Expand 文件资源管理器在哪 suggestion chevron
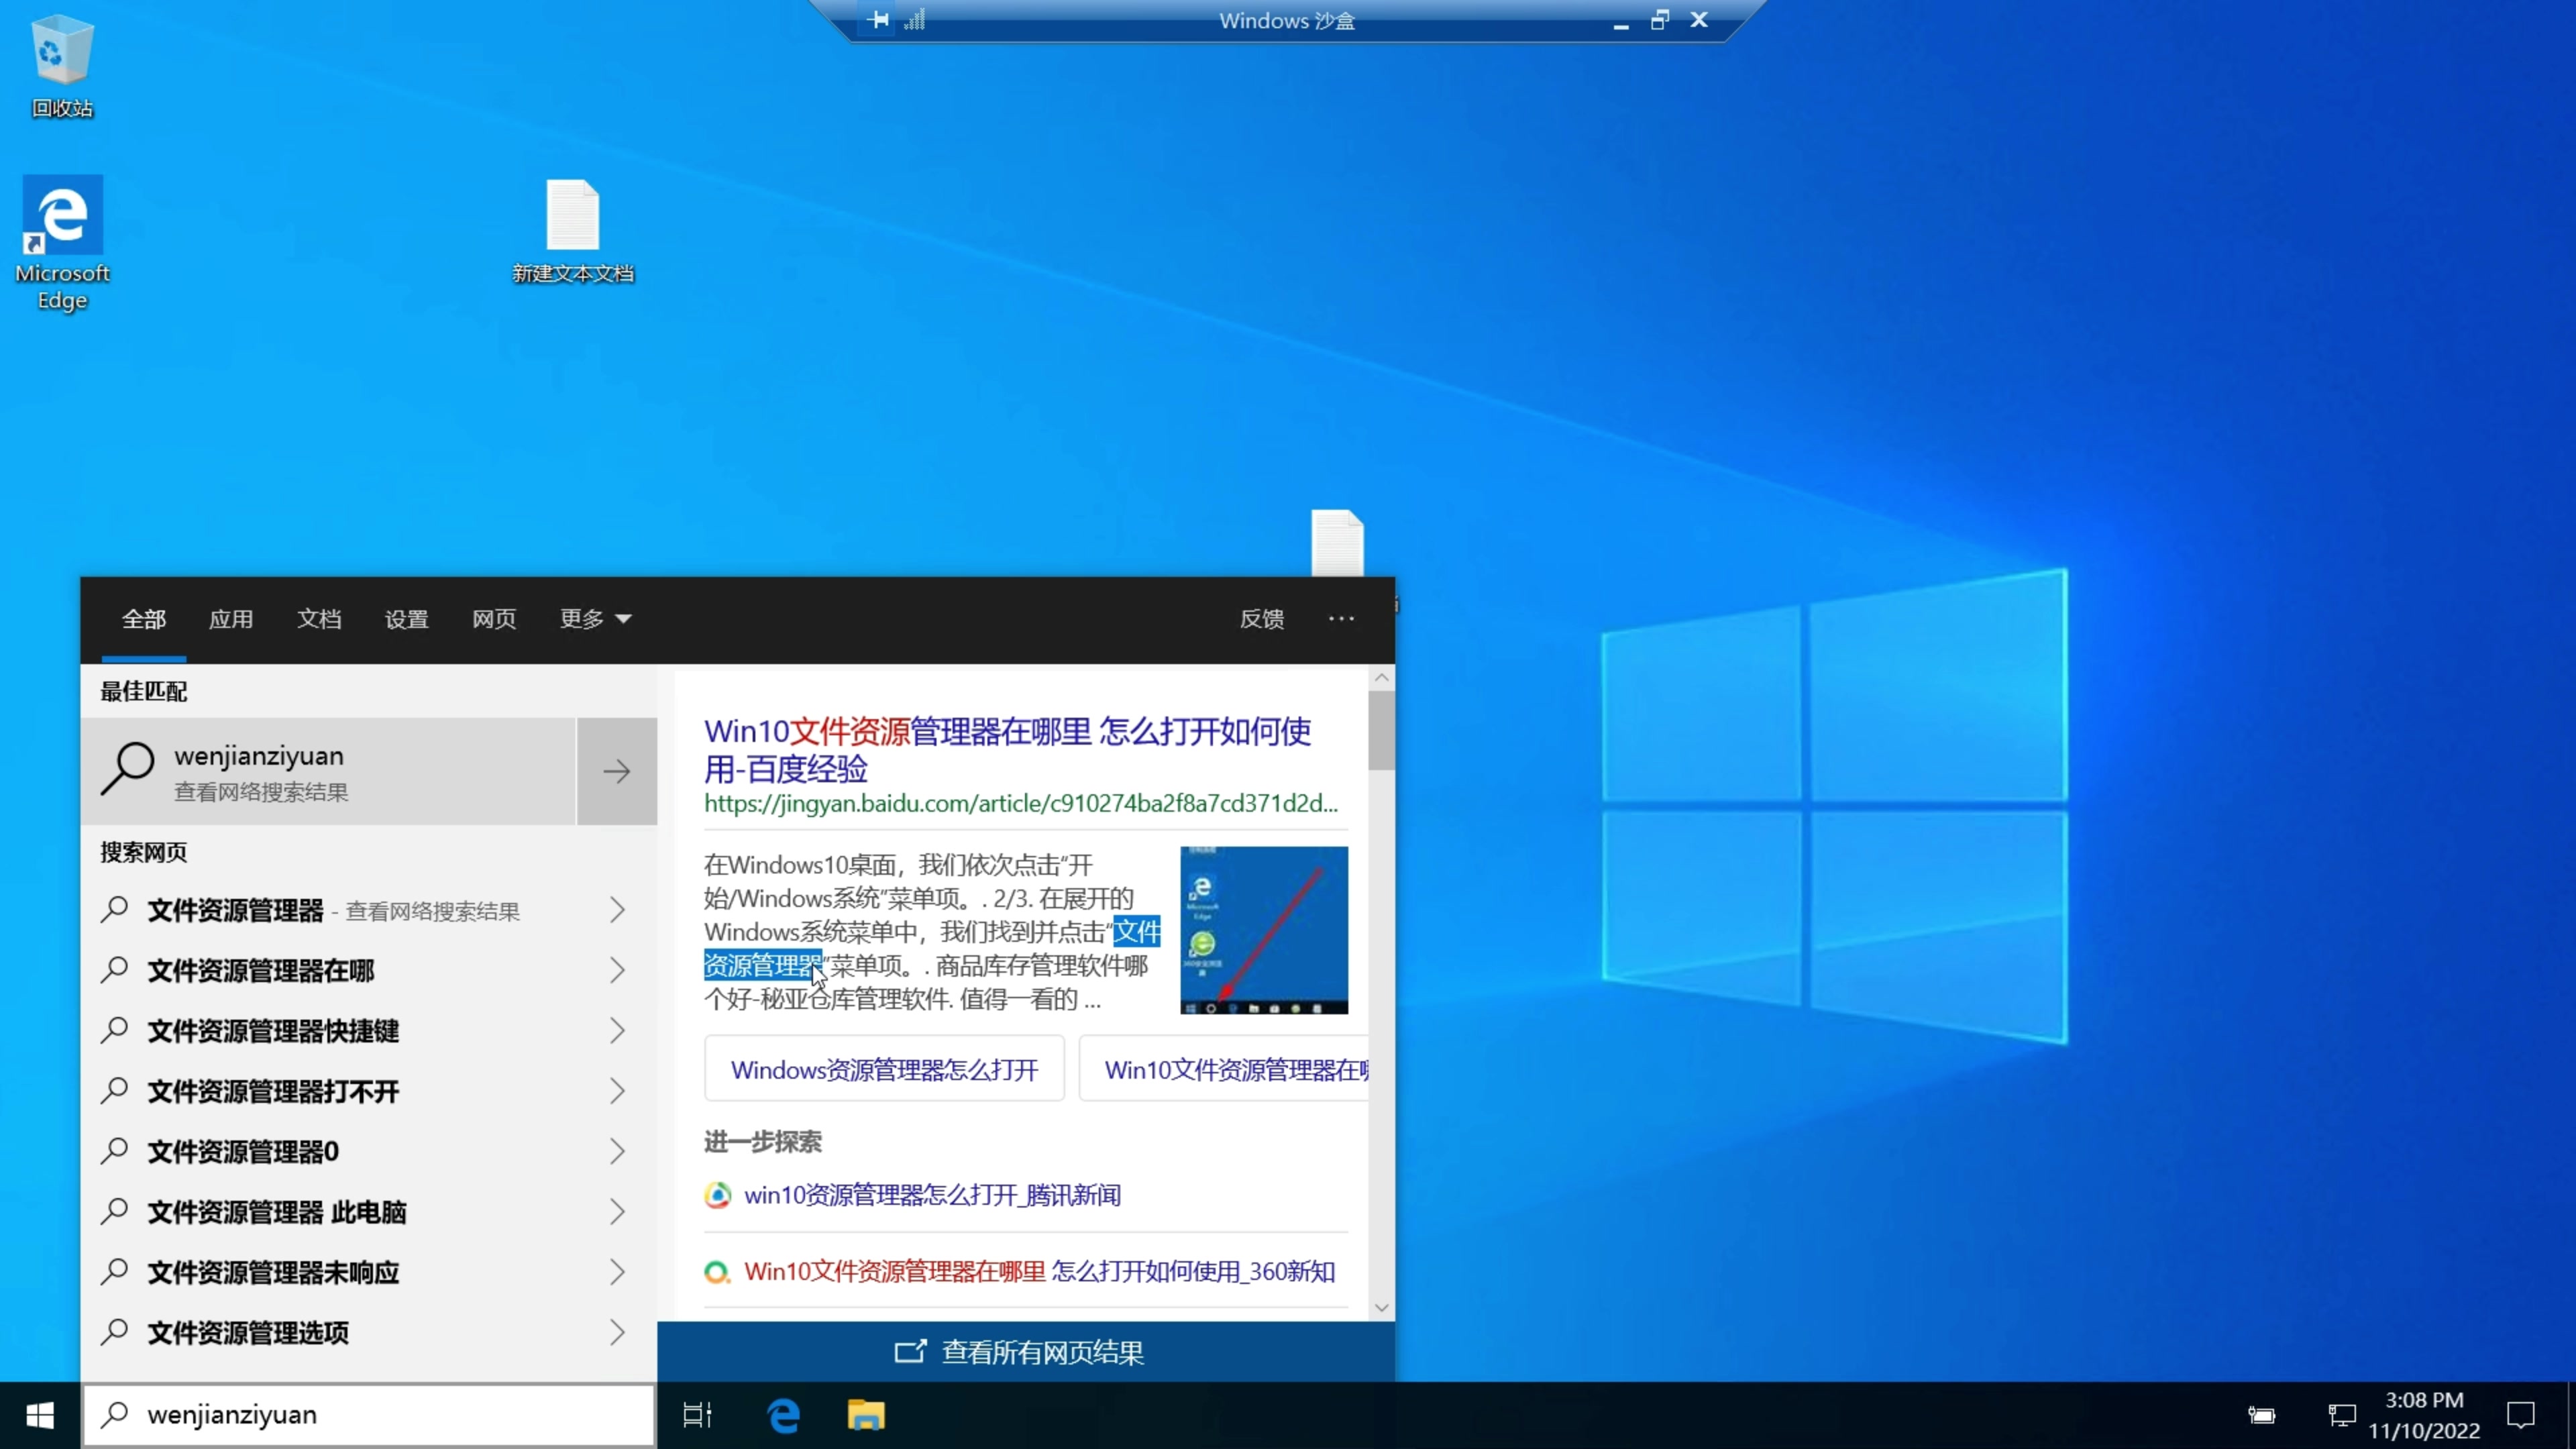This screenshot has width=2576, height=1449. click(617, 970)
